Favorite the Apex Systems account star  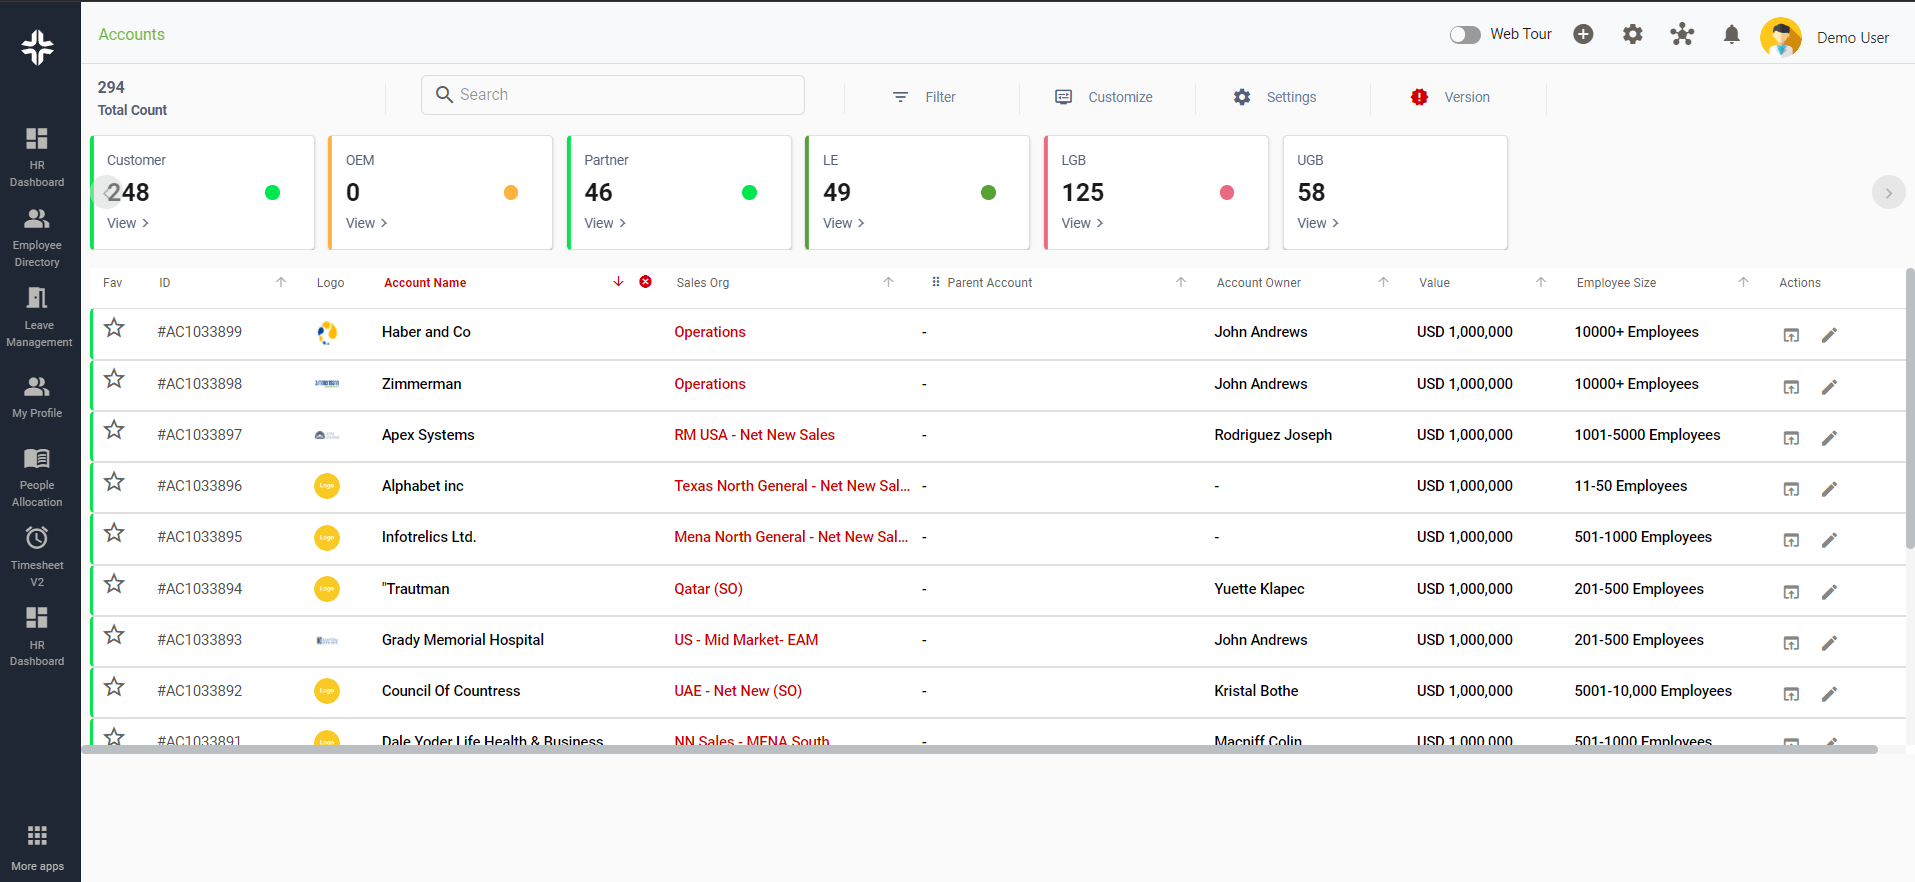115,430
